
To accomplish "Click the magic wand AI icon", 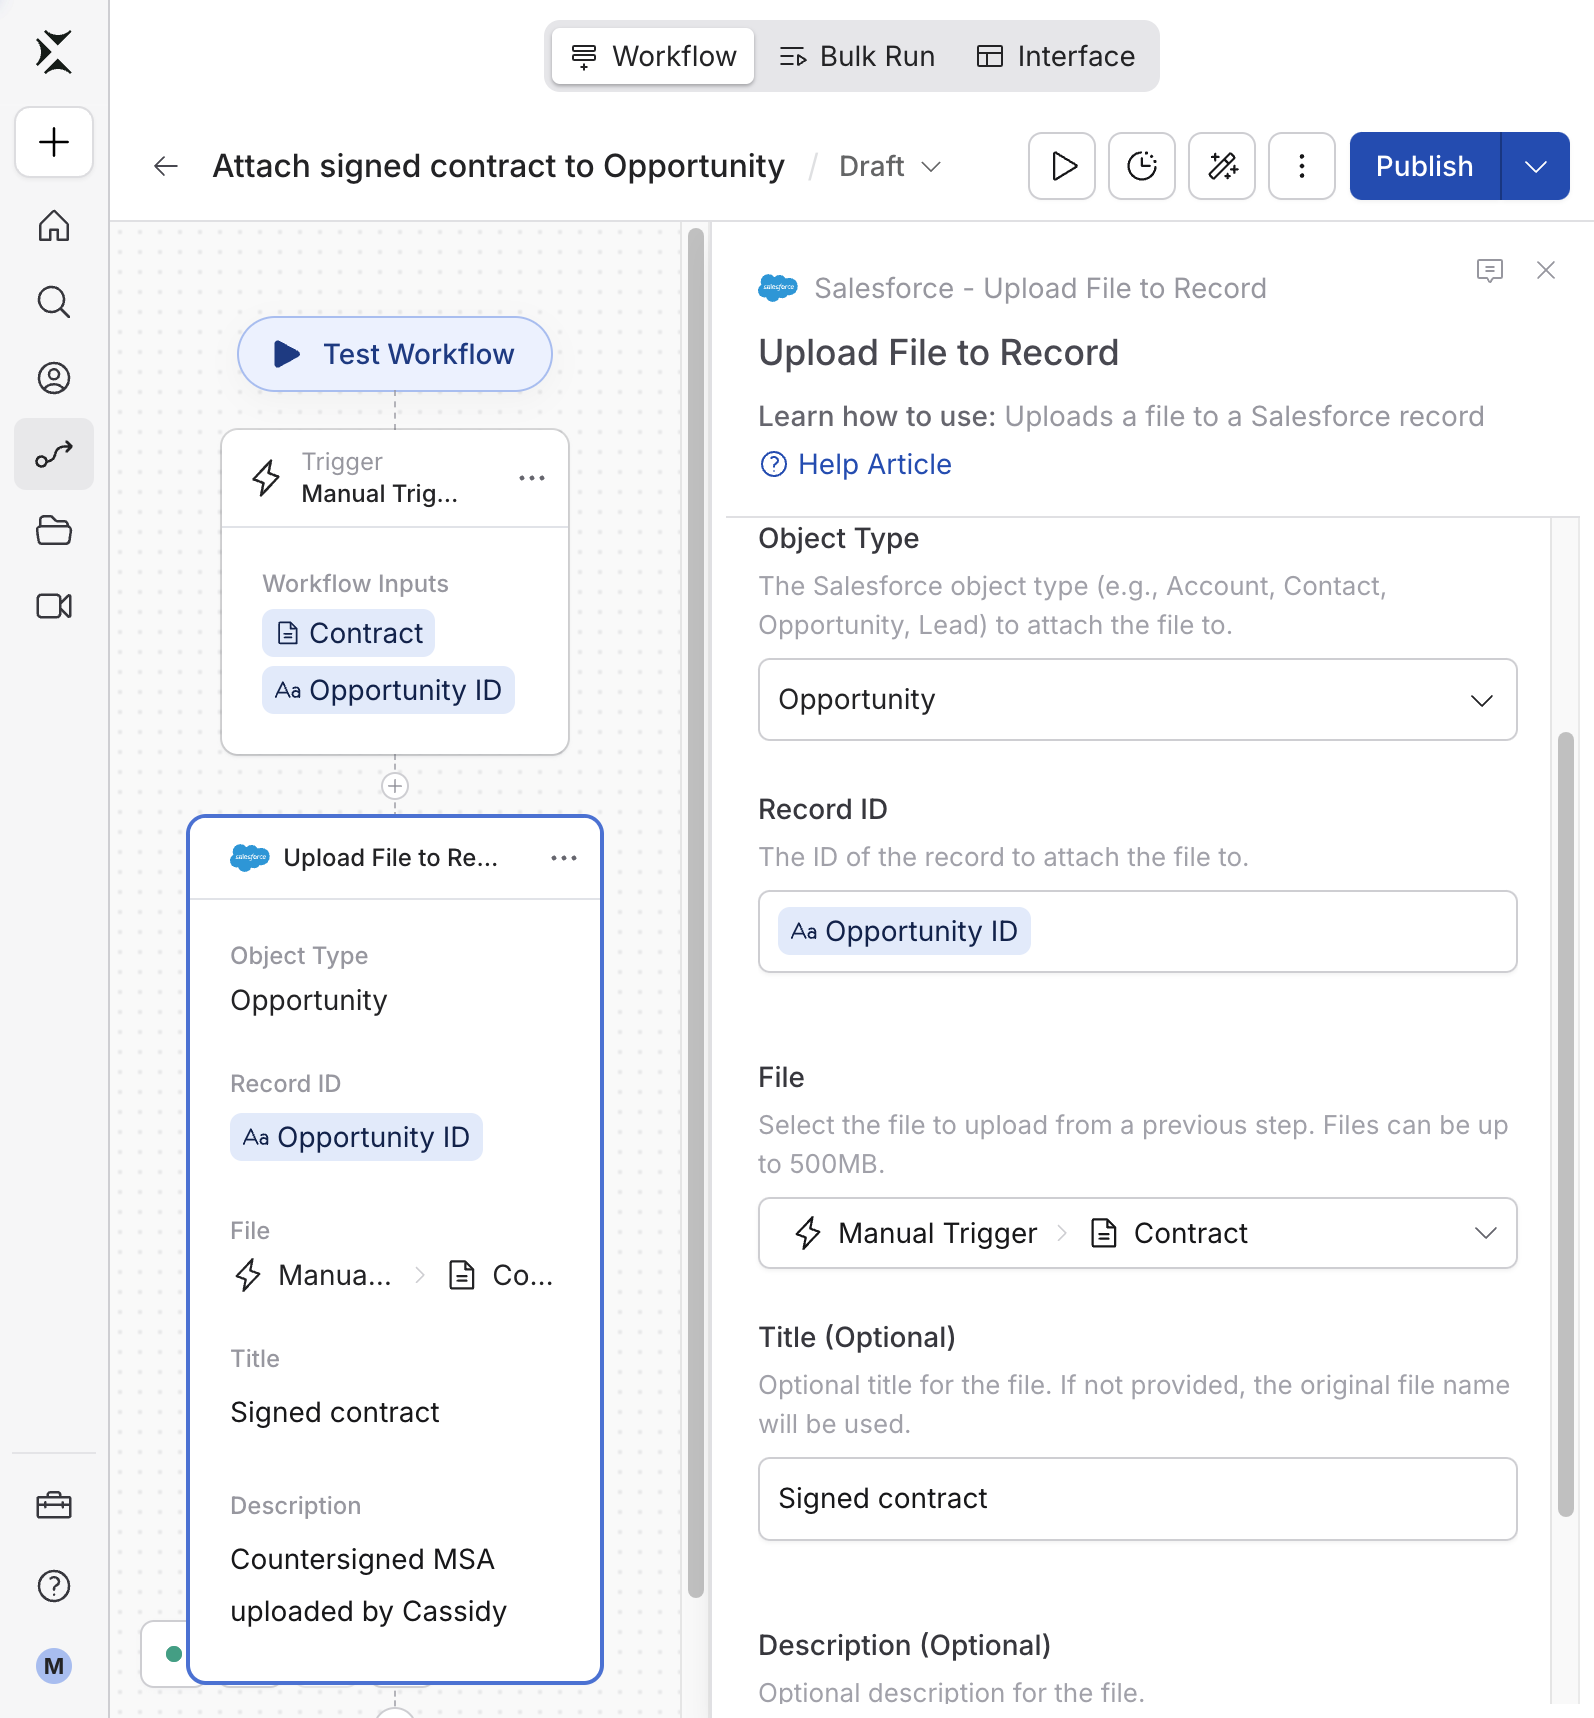I will tap(1222, 166).
